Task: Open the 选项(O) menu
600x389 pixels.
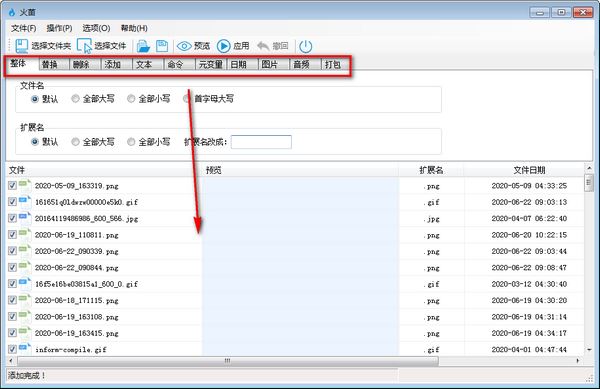Action: 96,28
